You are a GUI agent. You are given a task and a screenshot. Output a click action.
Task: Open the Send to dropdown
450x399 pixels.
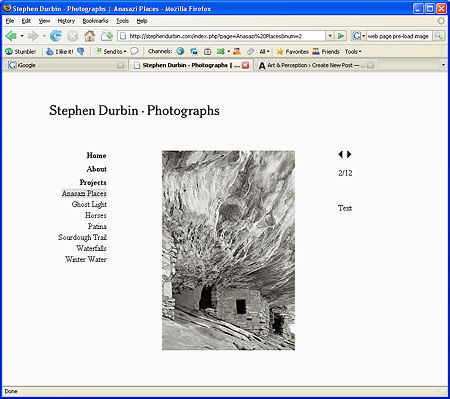[x=111, y=51]
